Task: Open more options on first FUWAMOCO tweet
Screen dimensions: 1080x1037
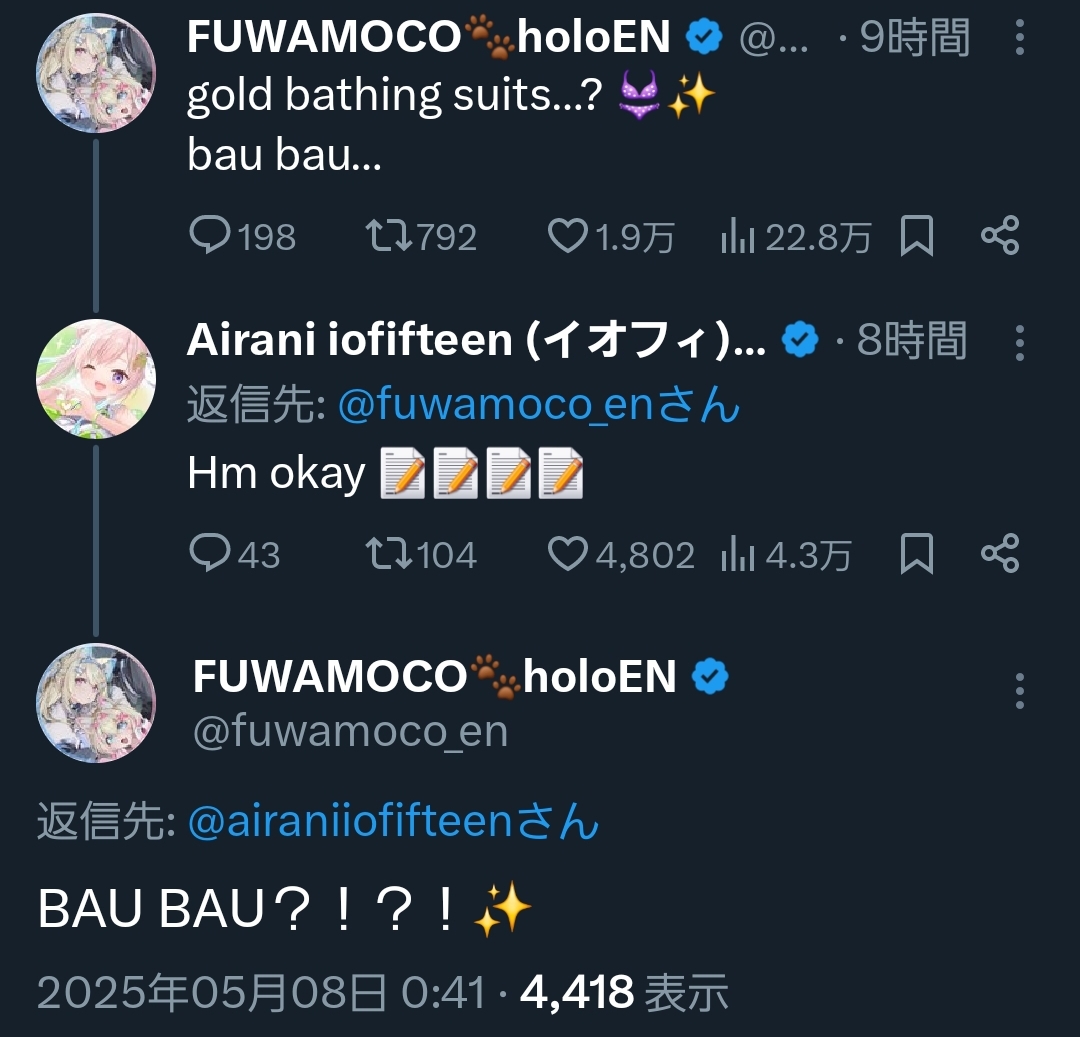Action: coord(1020,37)
